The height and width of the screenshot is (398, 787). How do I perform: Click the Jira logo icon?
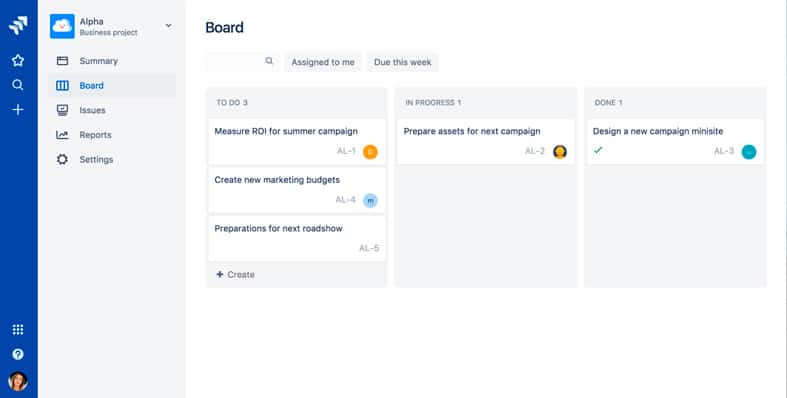18,26
